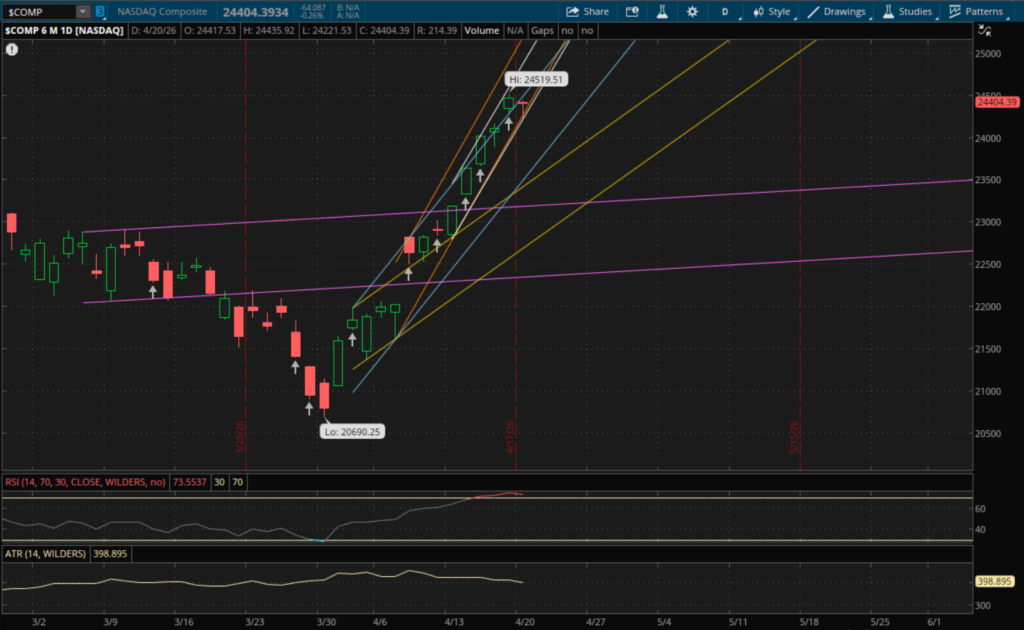Click inside the $COMP symbol field
The height and width of the screenshot is (630, 1024).
[x=38, y=12]
